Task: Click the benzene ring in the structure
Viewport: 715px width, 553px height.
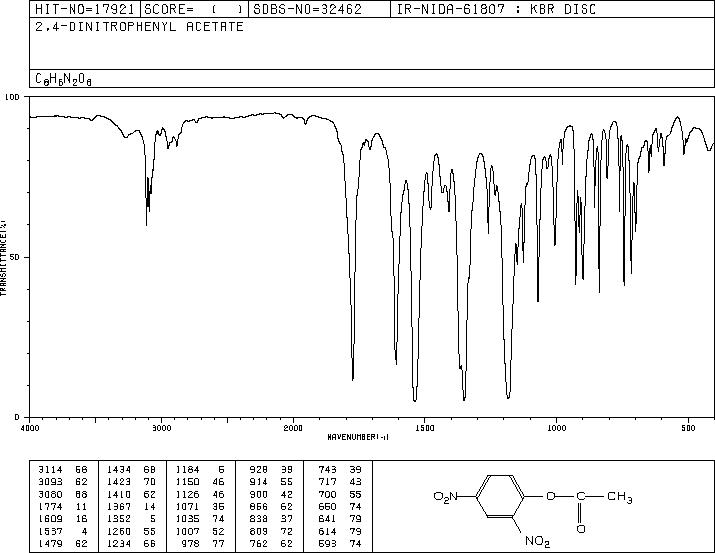Action: point(500,496)
